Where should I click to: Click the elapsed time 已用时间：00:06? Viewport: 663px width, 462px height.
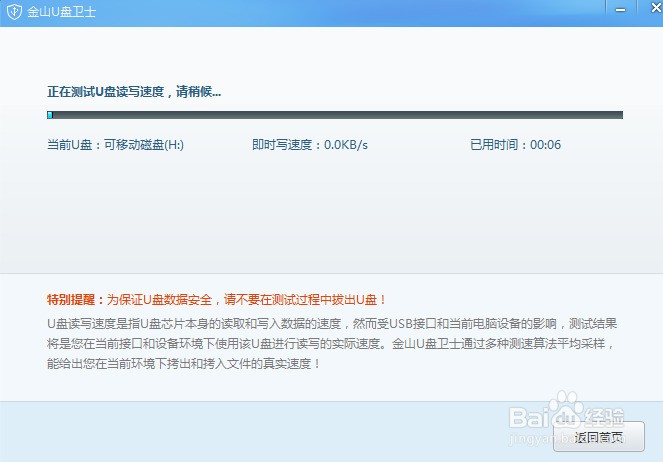515,145
